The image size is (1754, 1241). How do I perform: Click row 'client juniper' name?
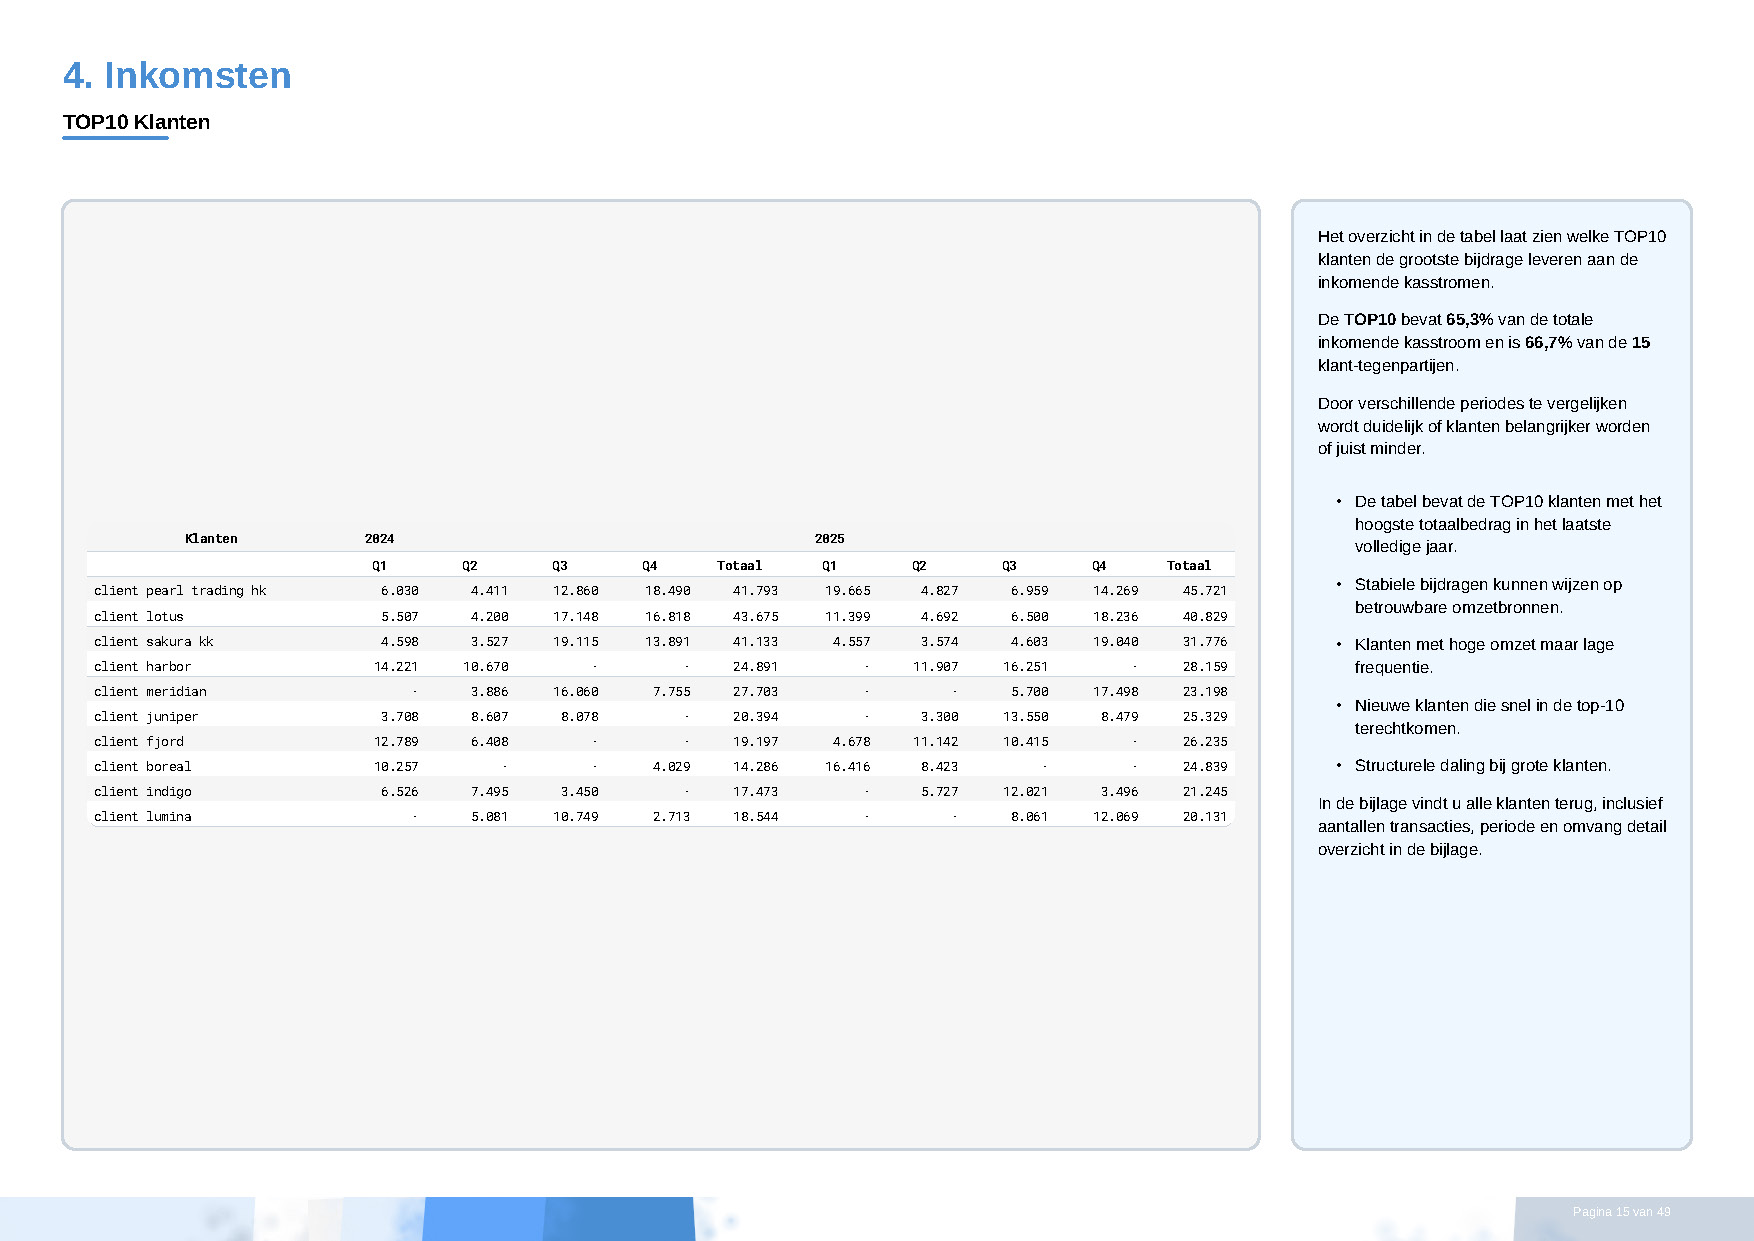[146, 716]
